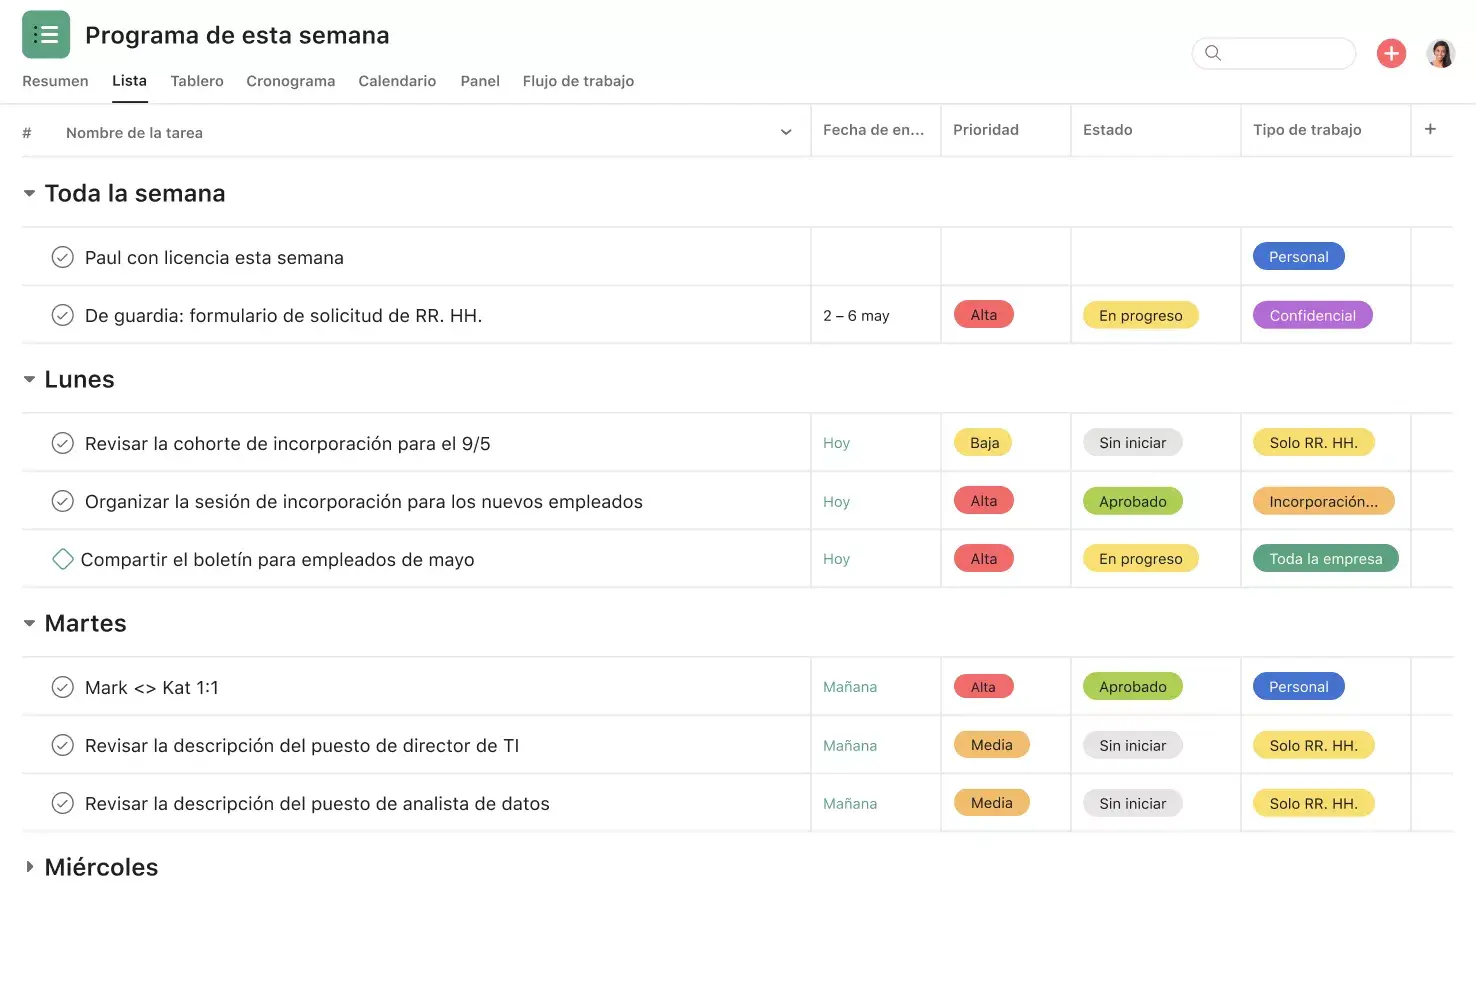The image size is (1476, 984).
Task: Mark 'Revisar la cohorte de incorporación' complete
Action: click(x=62, y=442)
